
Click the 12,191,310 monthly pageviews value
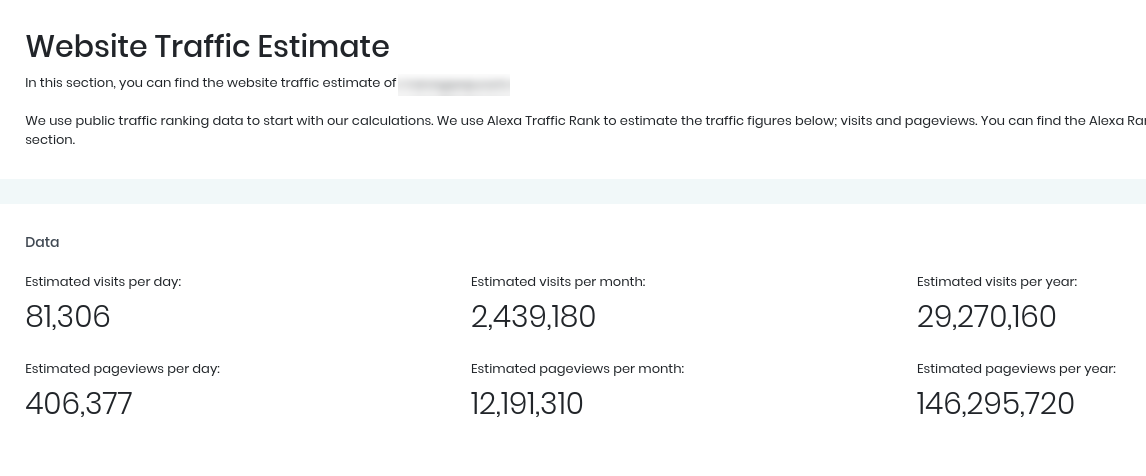click(527, 404)
